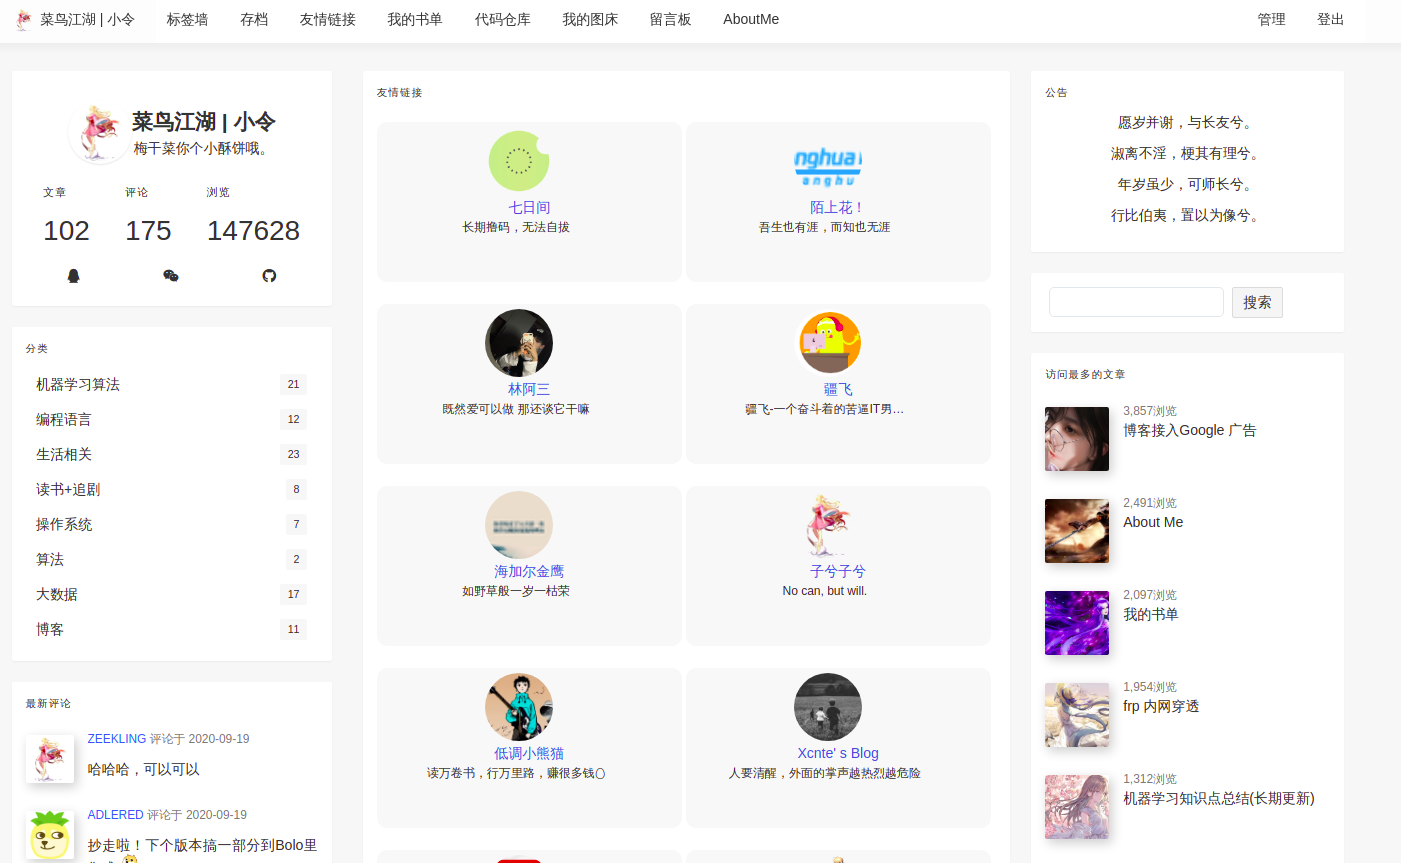Click the 搜索 button

pos(1257,302)
